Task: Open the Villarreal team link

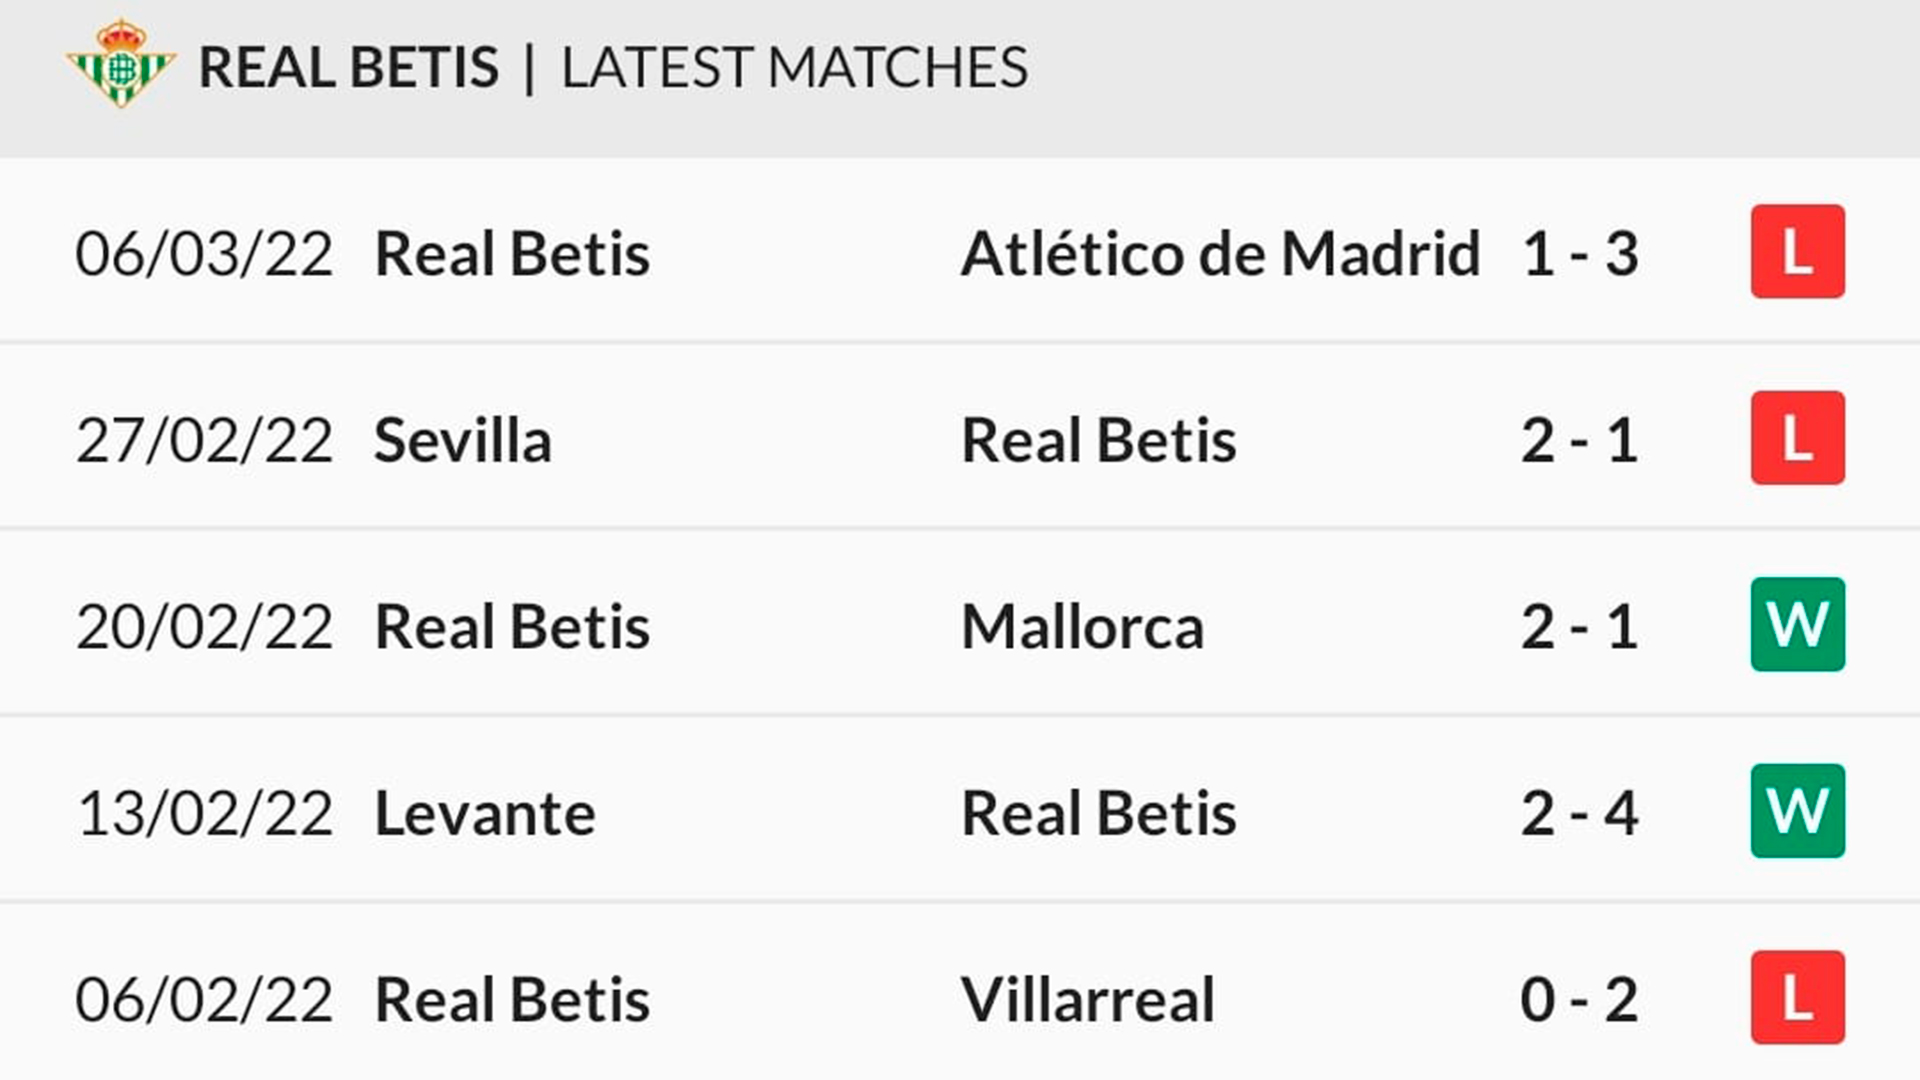Action: coord(1087,999)
